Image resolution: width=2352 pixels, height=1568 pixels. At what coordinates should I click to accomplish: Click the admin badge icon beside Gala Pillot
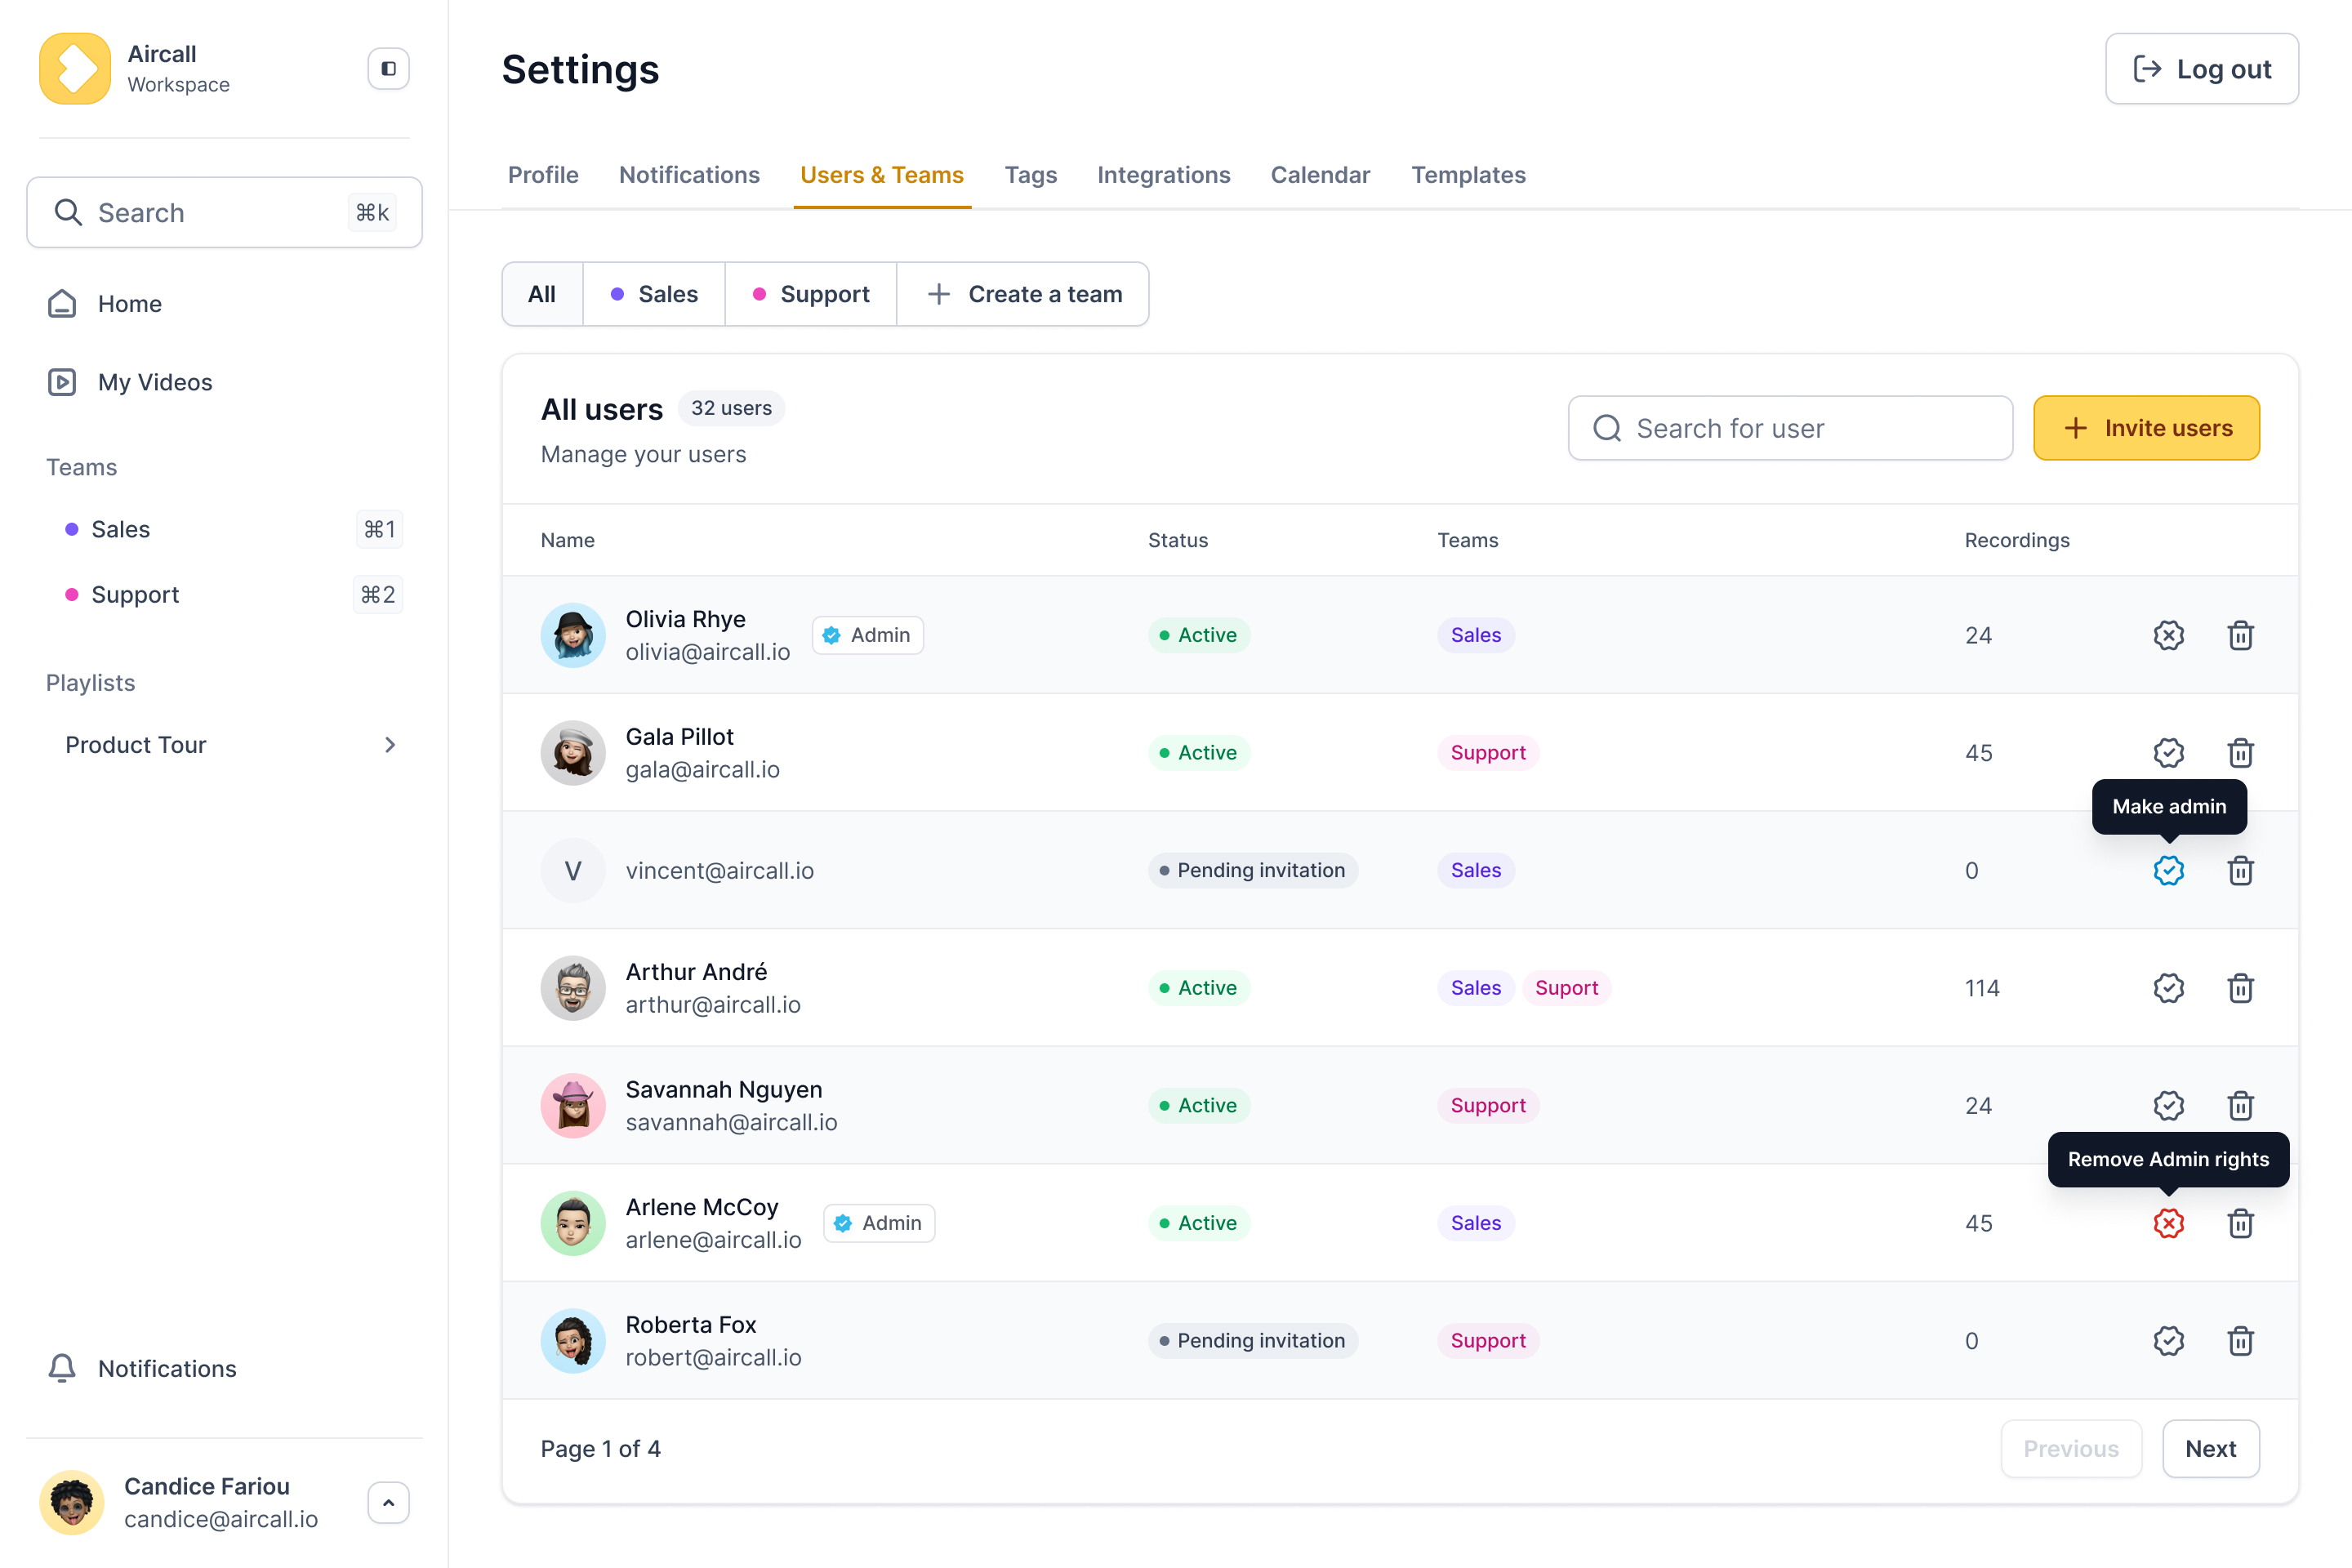pos(2169,752)
